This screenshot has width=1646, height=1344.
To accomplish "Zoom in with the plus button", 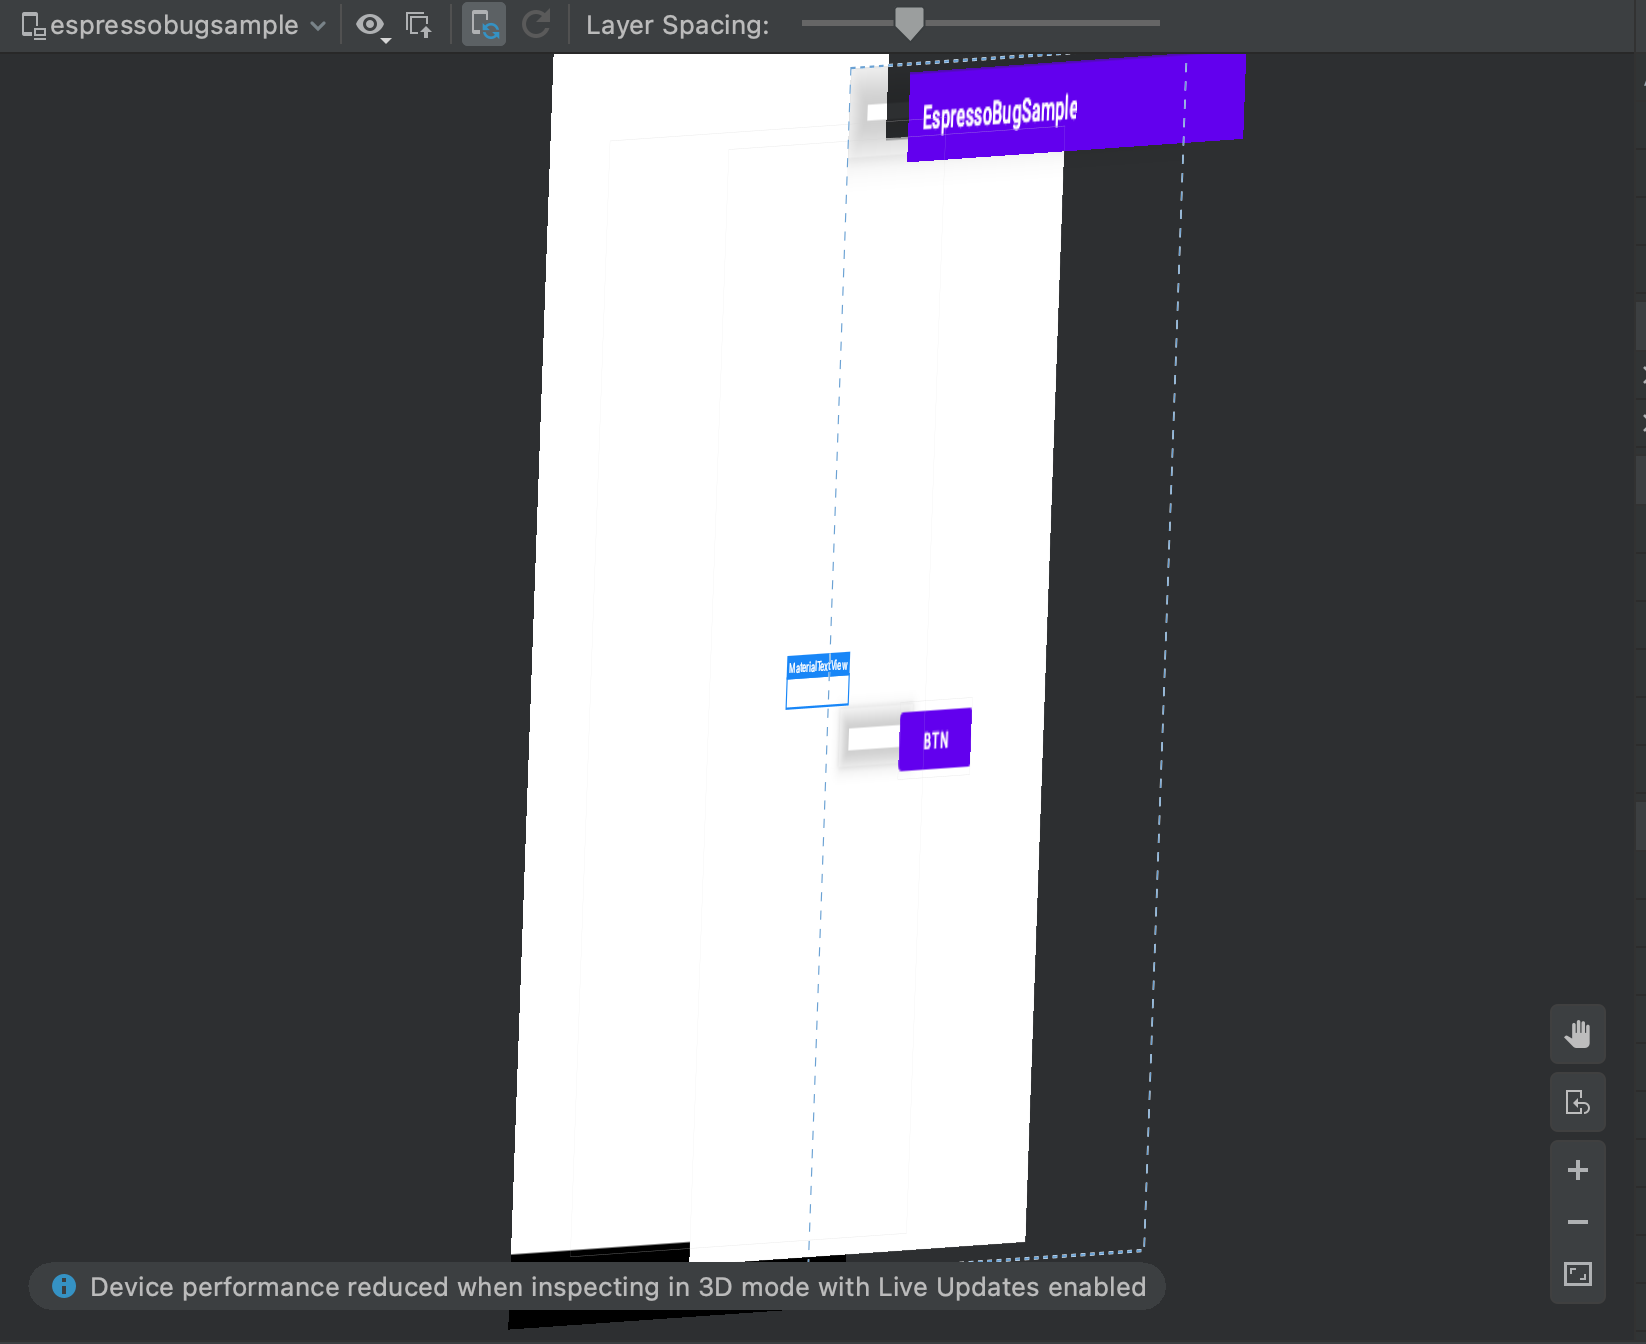I will (x=1578, y=1170).
